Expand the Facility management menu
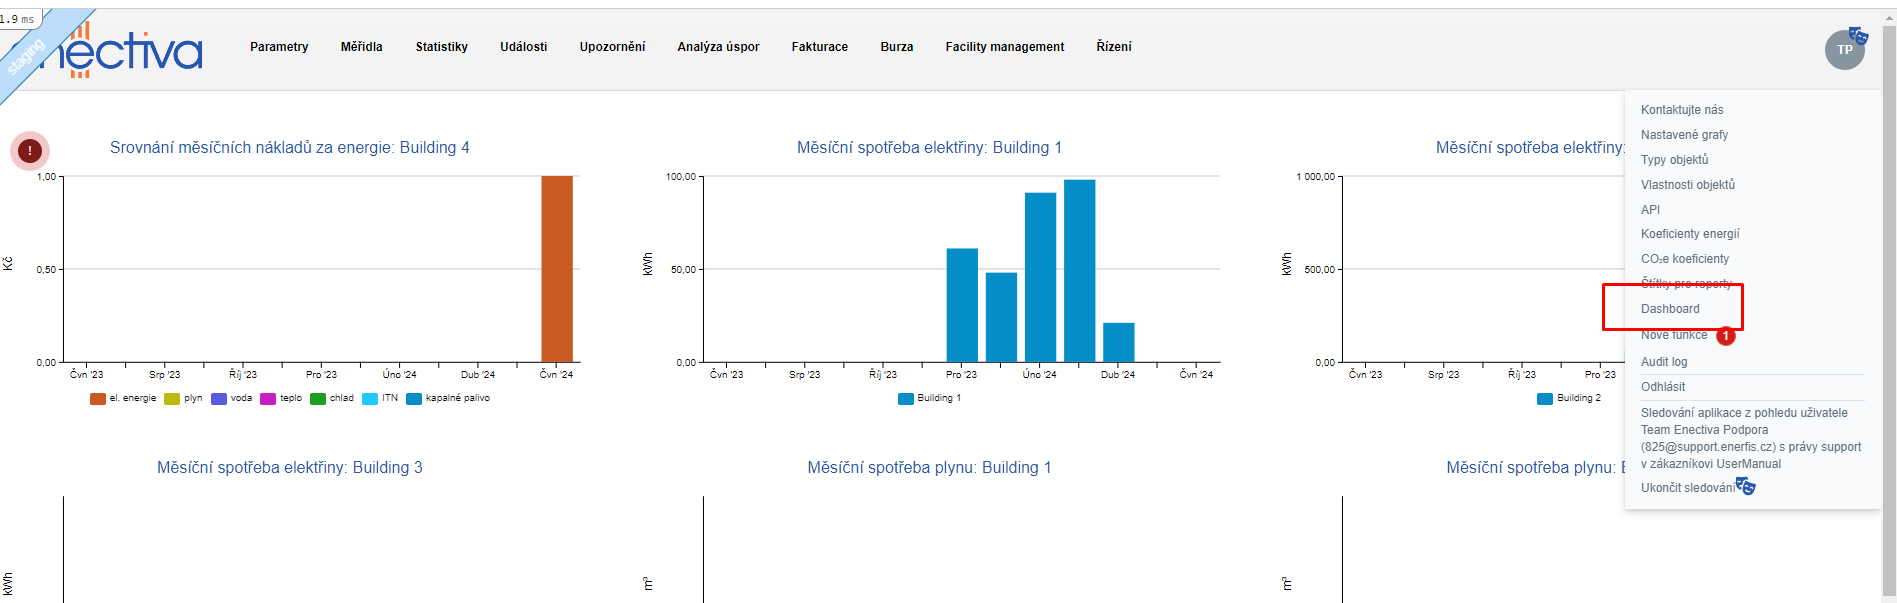The height and width of the screenshot is (603, 1897). [x=1004, y=47]
